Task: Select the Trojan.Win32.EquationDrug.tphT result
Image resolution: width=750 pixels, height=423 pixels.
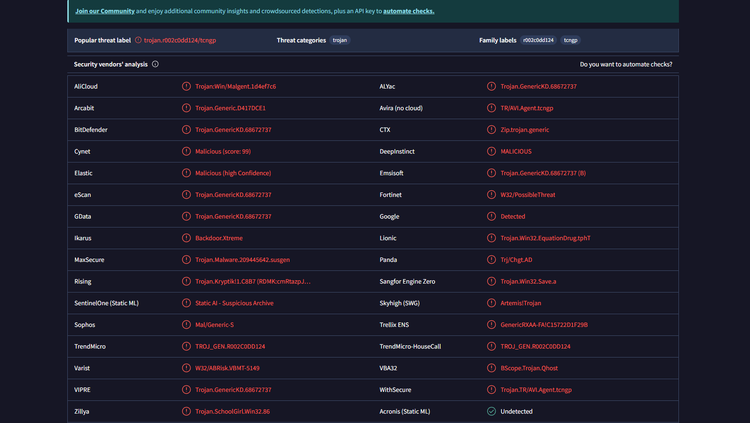Action: pyautogui.click(x=545, y=238)
